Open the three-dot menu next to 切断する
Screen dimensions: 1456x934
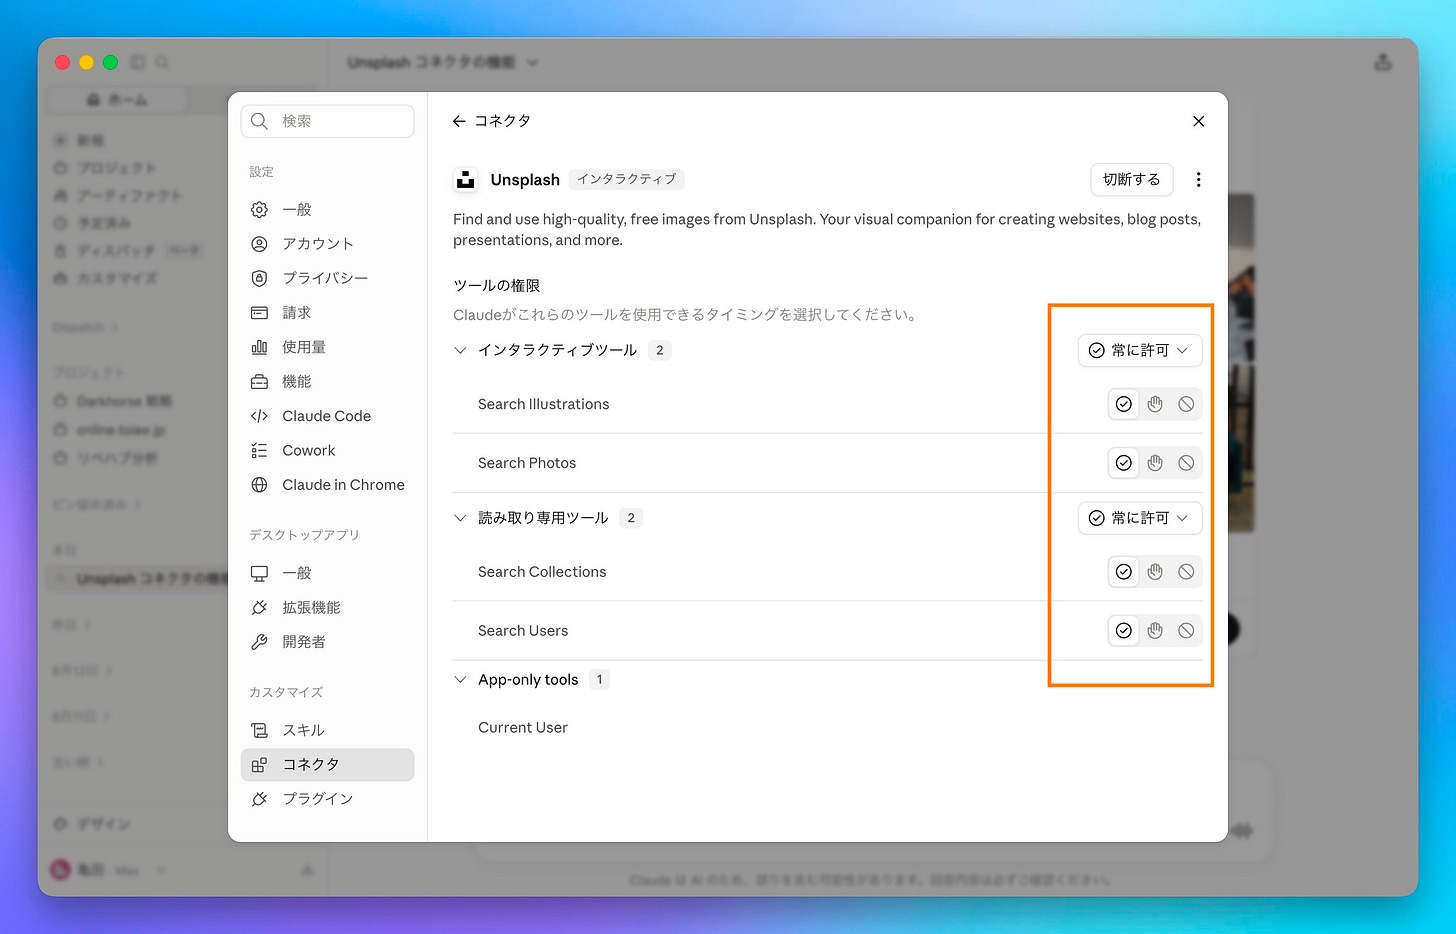pyautogui.click(x=1198, y=180)
